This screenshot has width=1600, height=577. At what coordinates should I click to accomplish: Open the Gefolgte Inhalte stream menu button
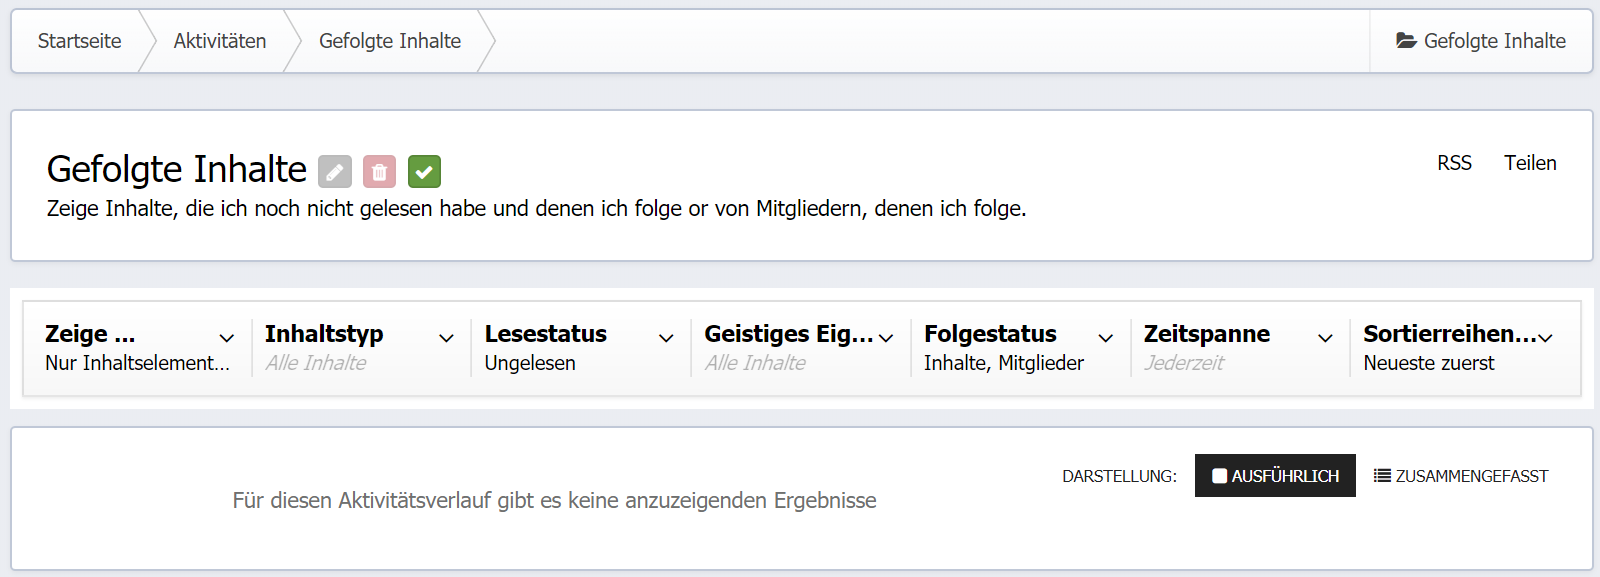click(1481, 41)
